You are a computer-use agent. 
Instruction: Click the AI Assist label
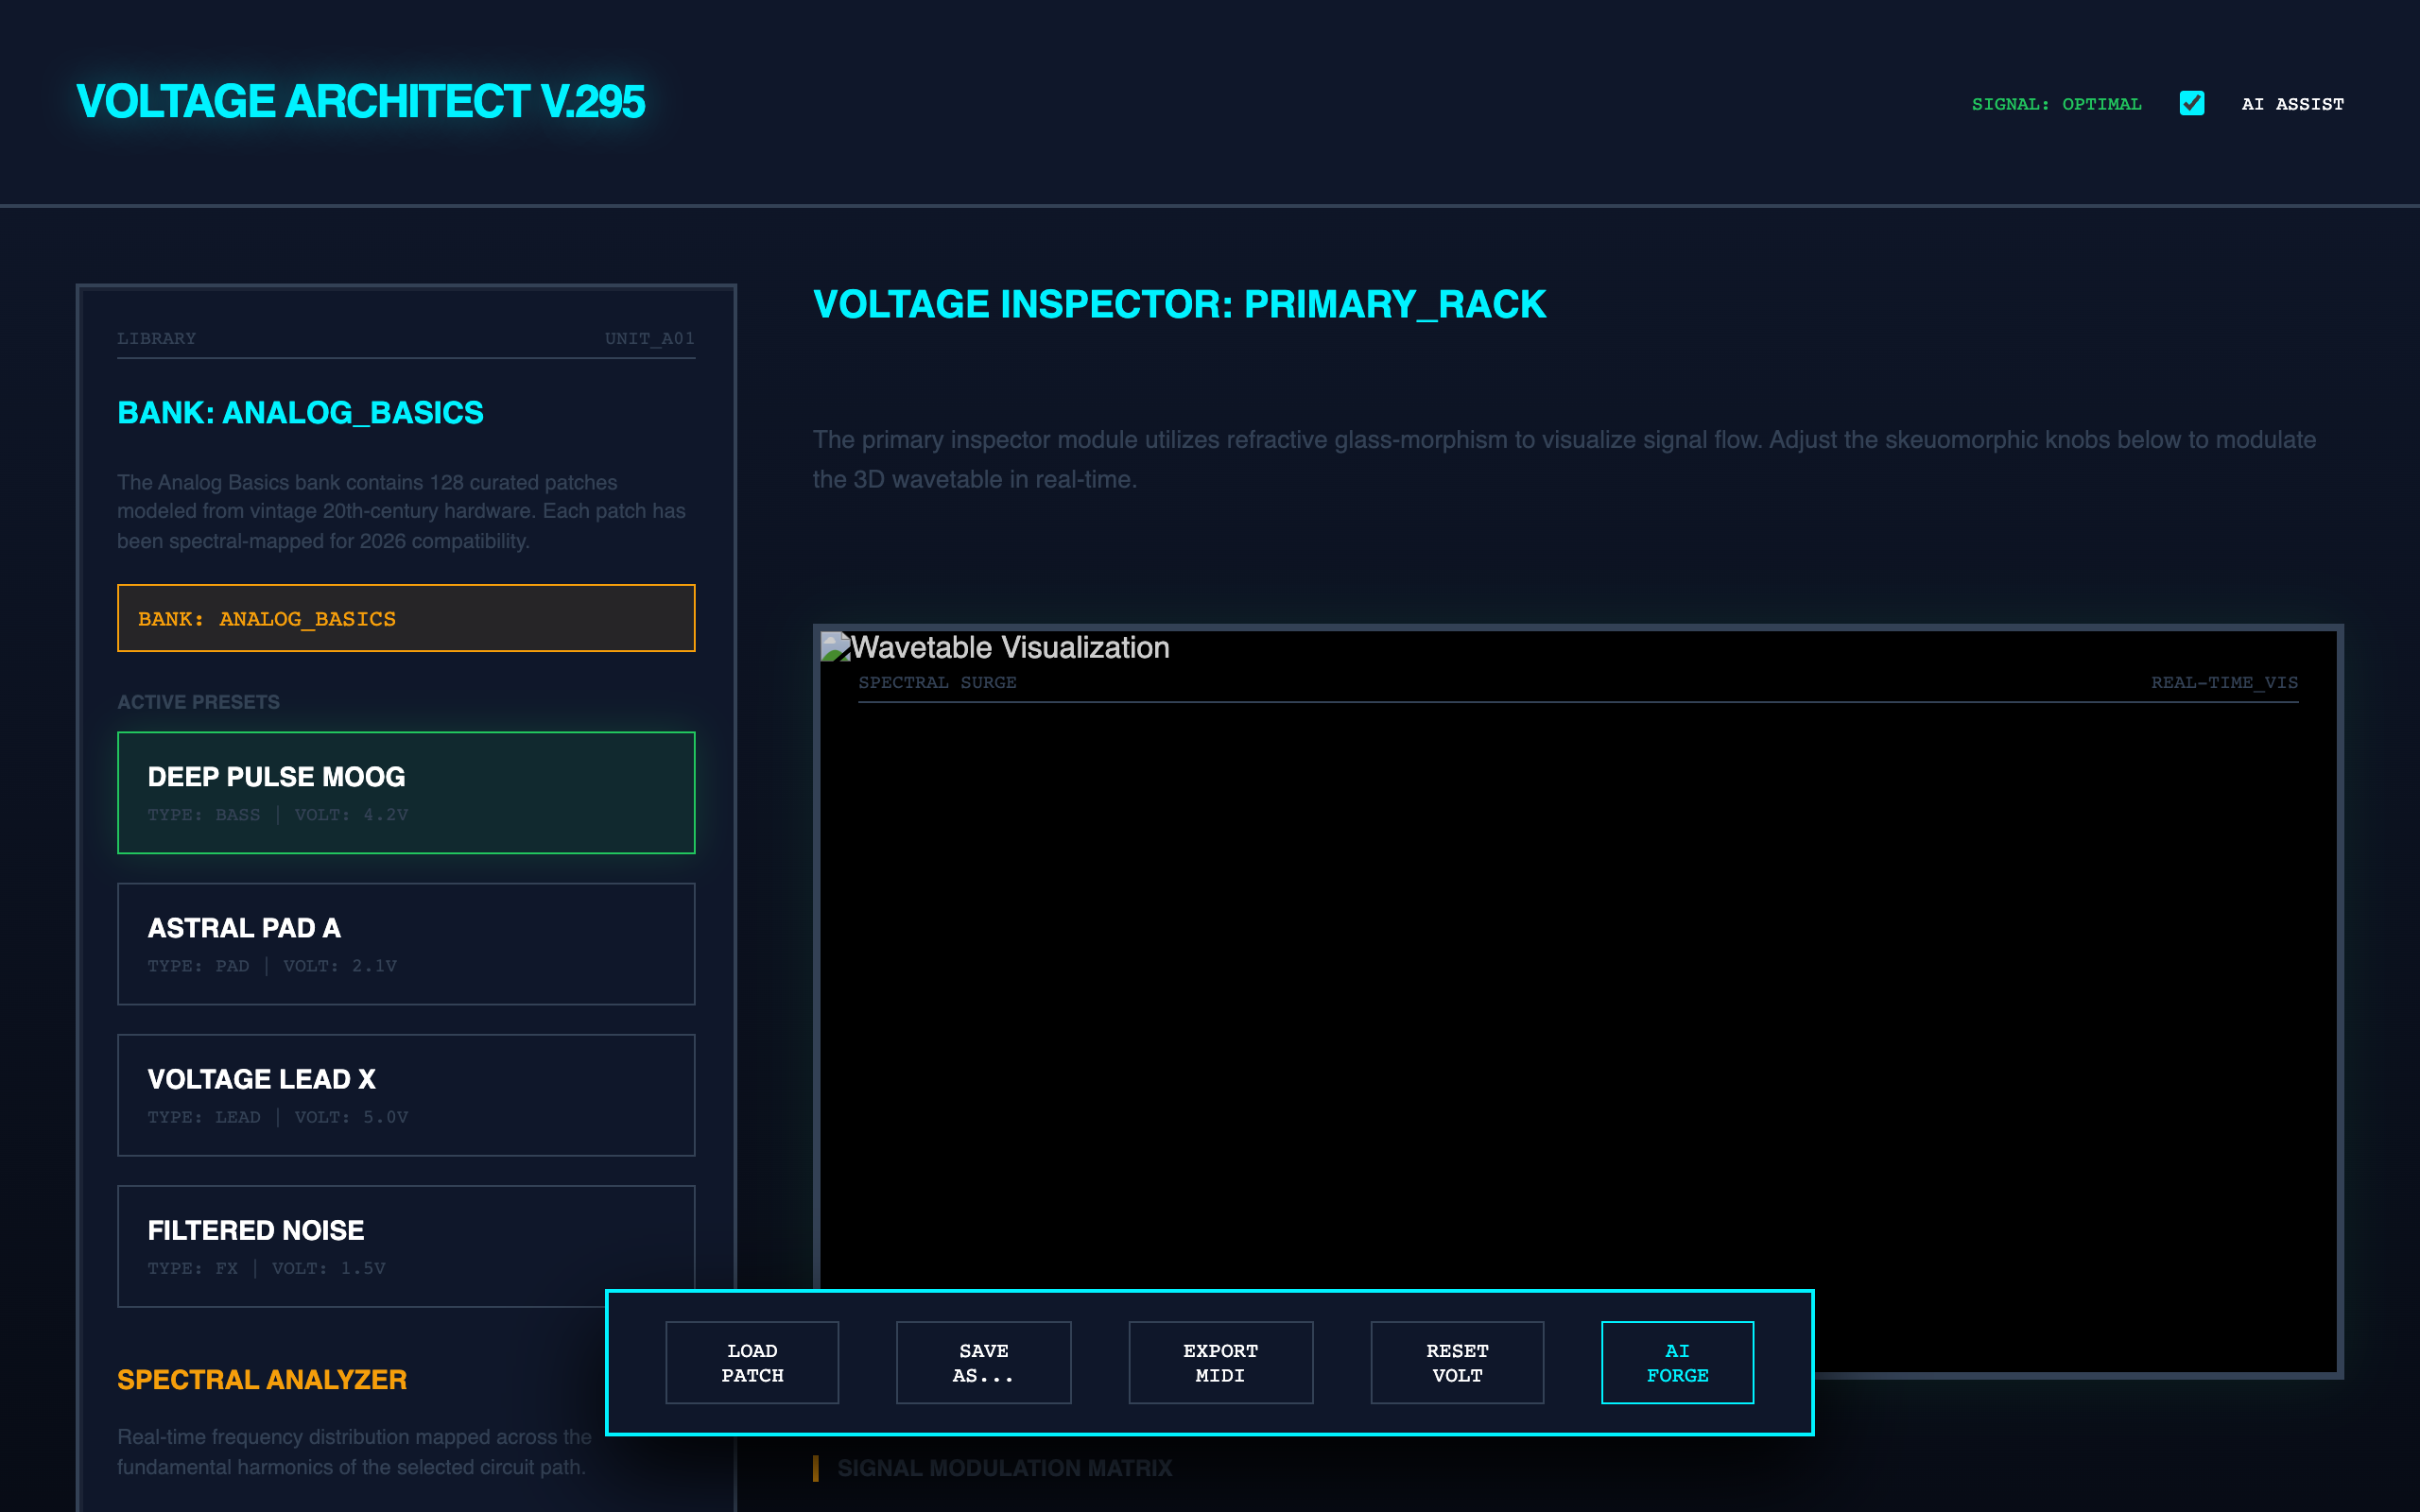coord(2292,104)
